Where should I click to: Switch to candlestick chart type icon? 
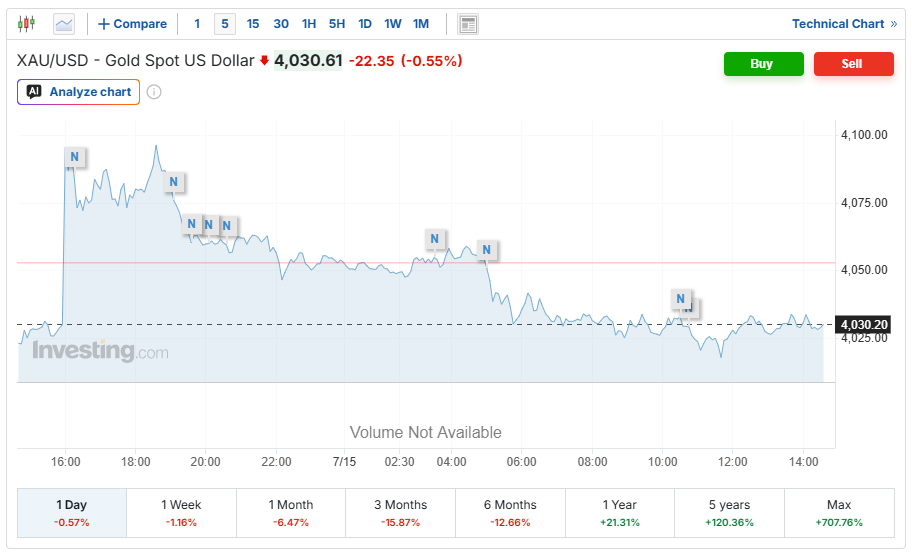tap(26, 24)
